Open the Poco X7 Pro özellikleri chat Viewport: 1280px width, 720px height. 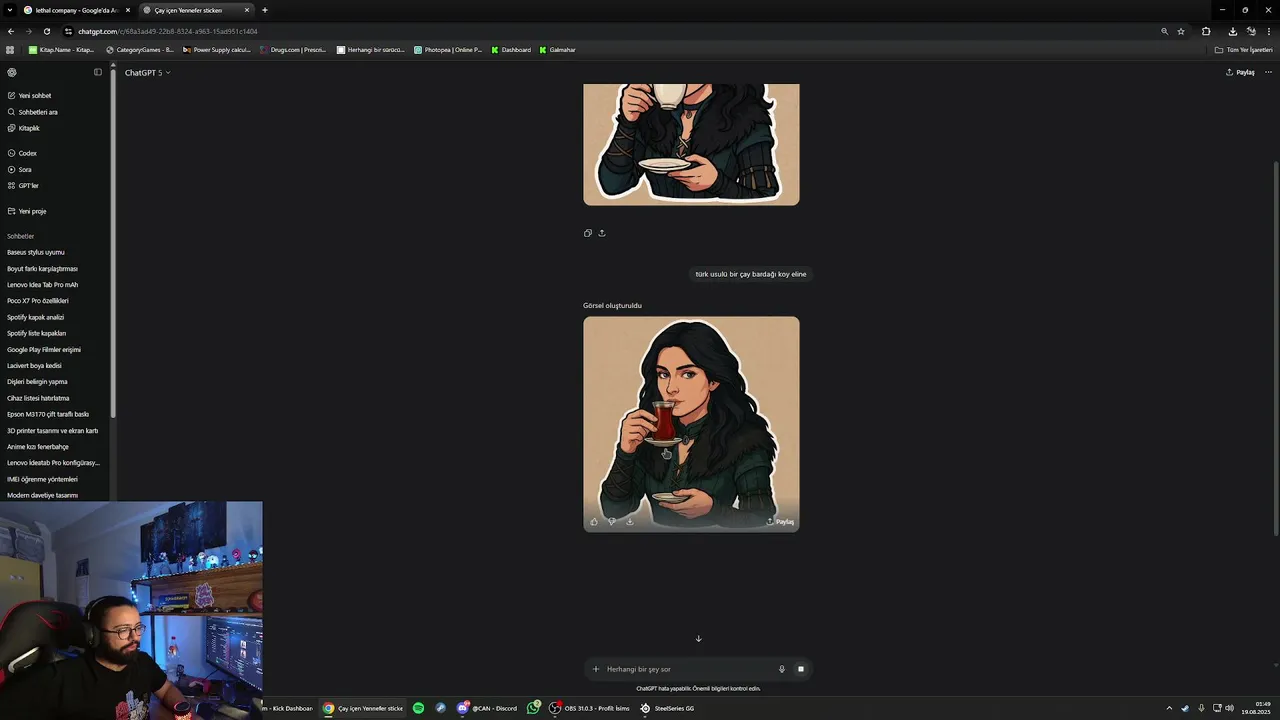38,301
